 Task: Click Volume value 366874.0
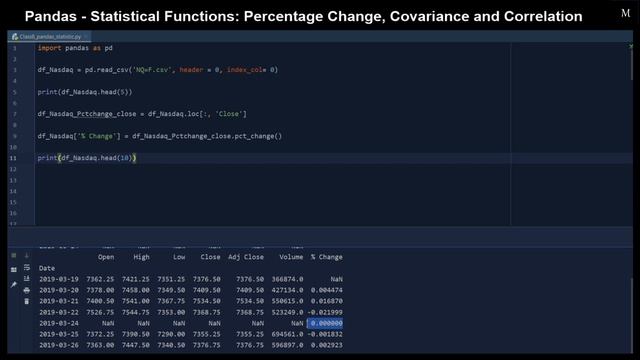coord(288,279)
